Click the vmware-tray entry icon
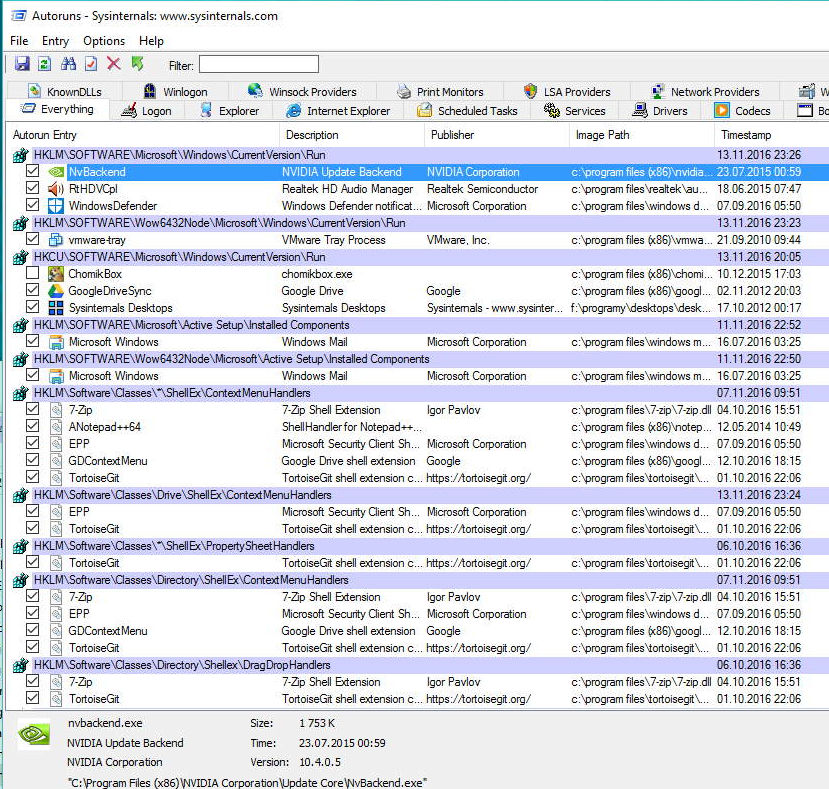This screenshot has height=789, width=829. 56,240
